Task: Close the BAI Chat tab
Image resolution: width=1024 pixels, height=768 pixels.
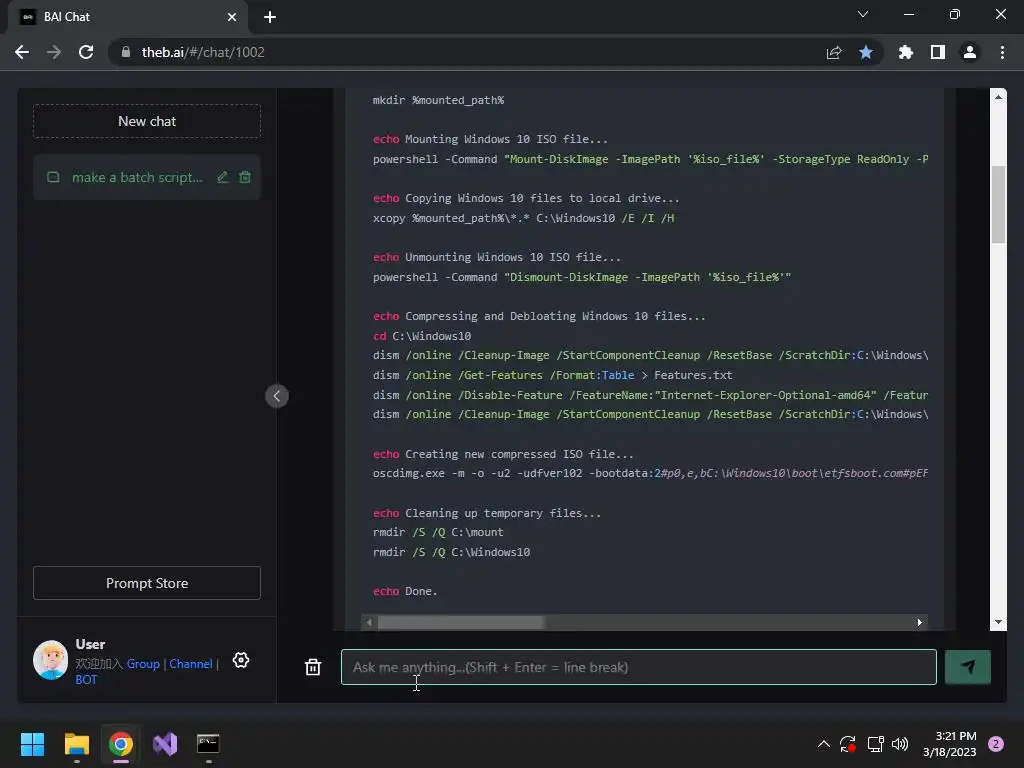Action: point(232,17)
